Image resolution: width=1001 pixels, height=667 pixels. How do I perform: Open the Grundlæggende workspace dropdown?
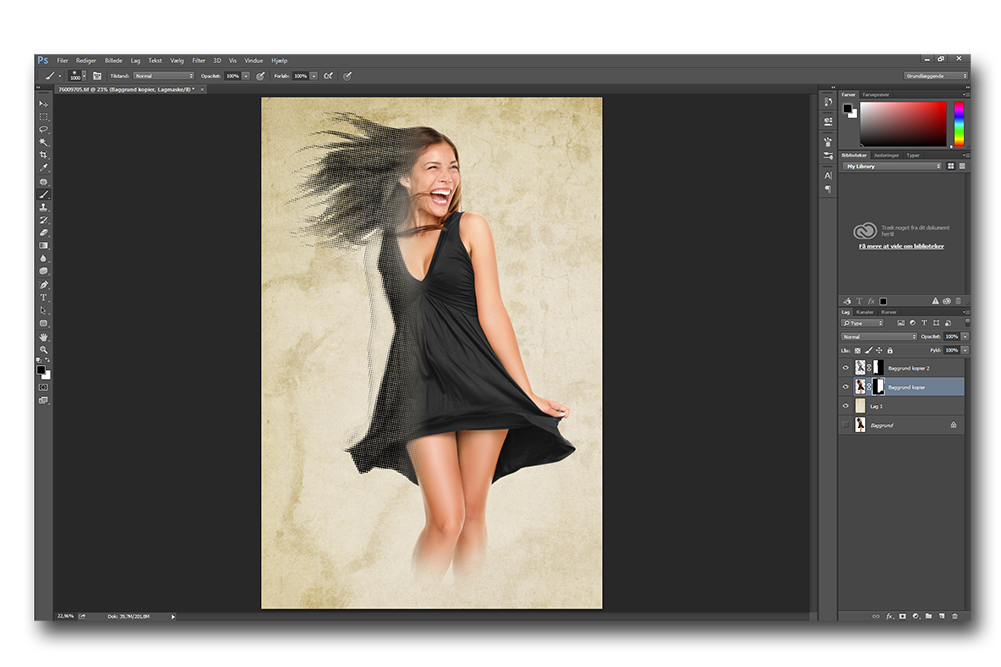tap(936, 76)
